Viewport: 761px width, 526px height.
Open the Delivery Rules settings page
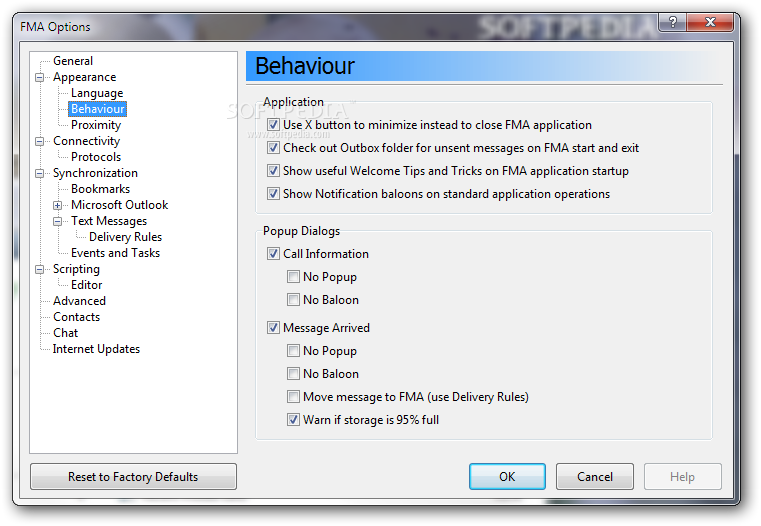click(x=125, y=237)
